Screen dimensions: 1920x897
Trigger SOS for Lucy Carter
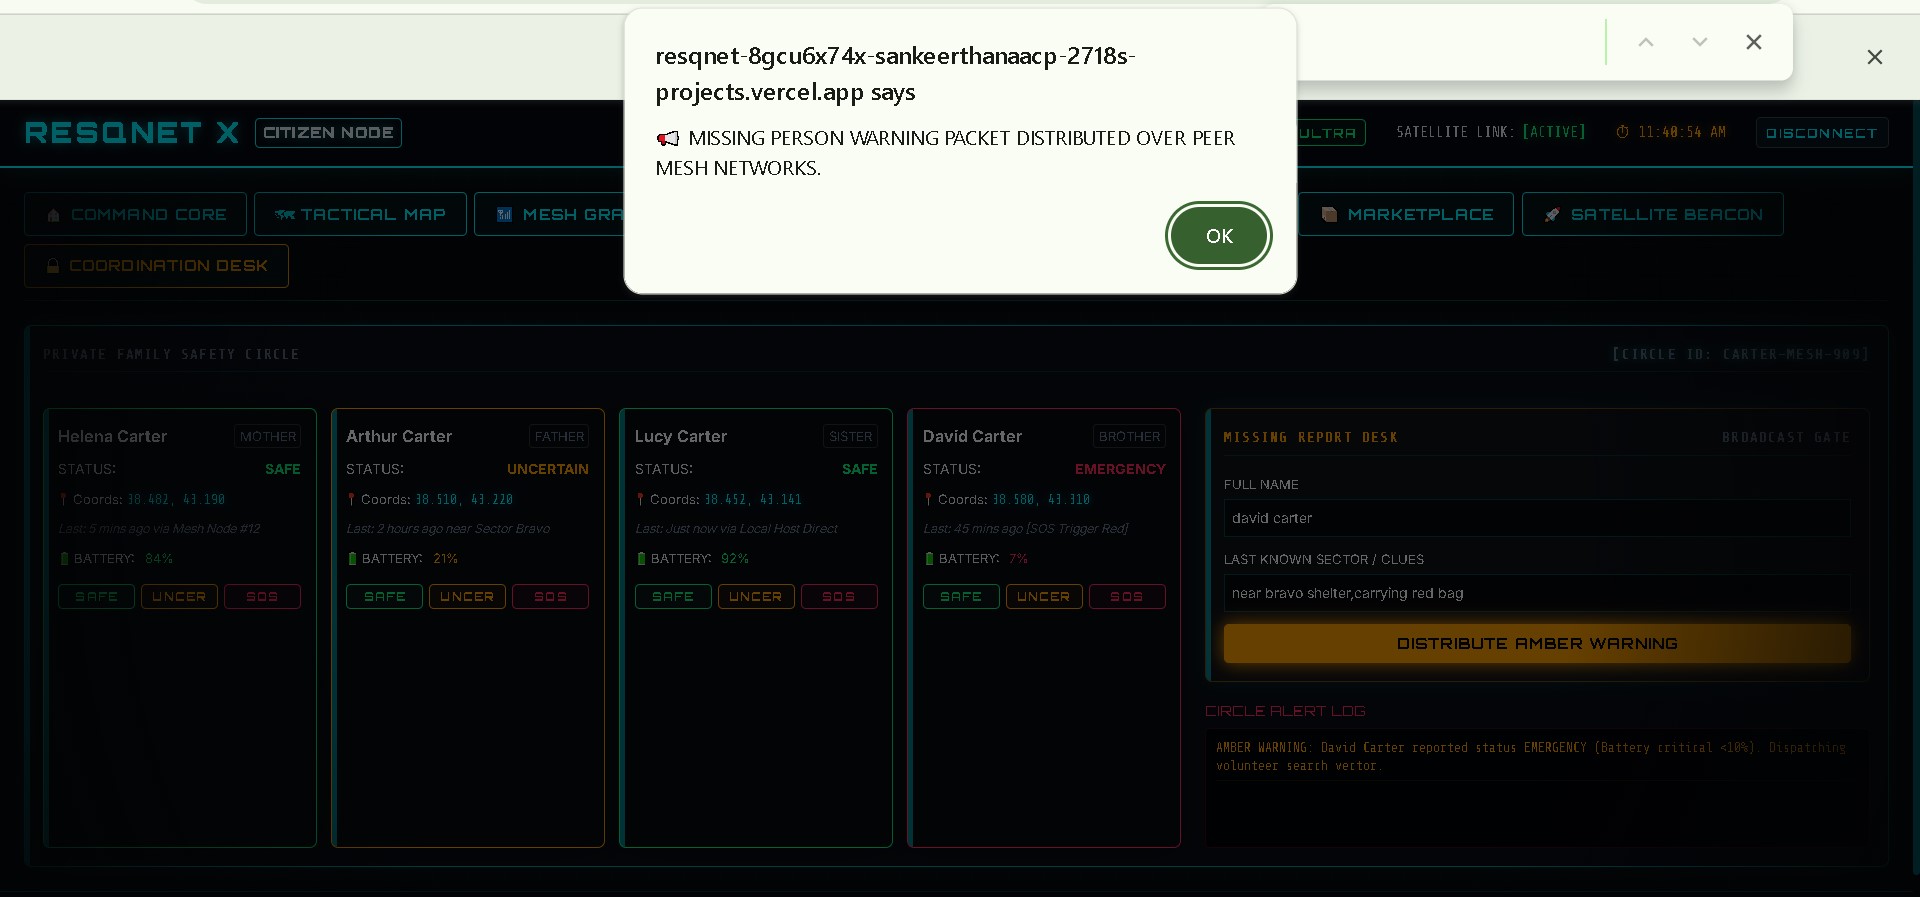(x=839, y=597)
